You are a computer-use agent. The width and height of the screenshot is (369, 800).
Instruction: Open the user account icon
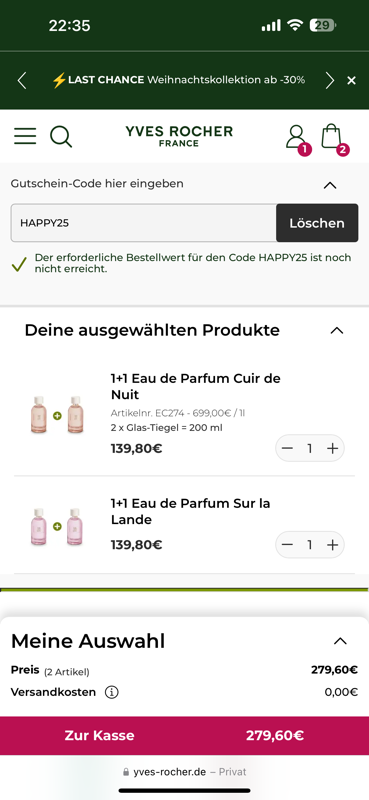click(x=297, y=138)
